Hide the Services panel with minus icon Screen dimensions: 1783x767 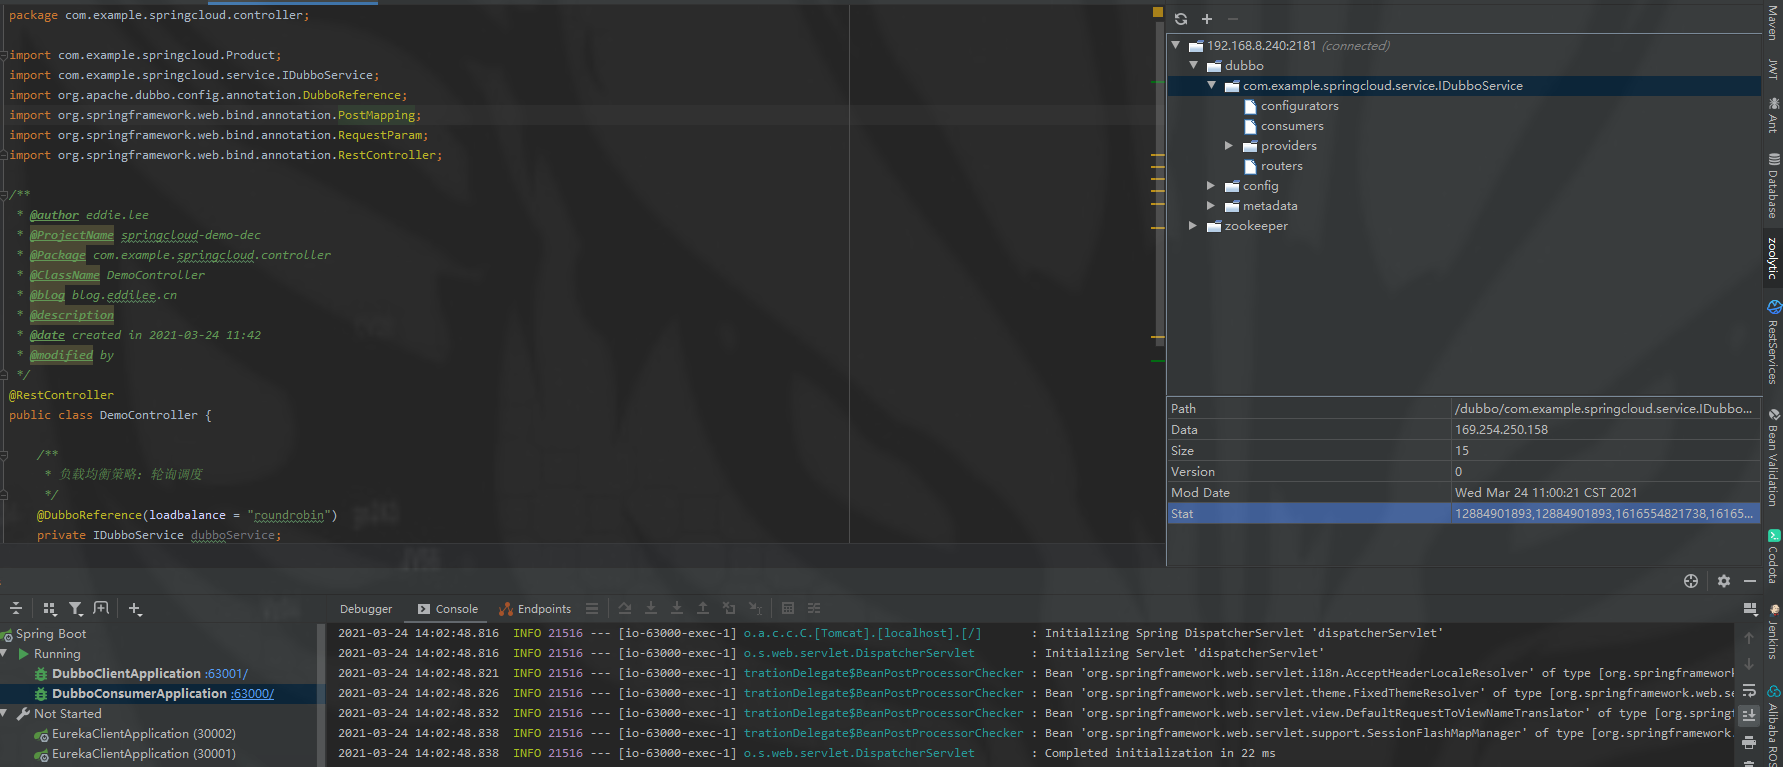(1750, 581)
